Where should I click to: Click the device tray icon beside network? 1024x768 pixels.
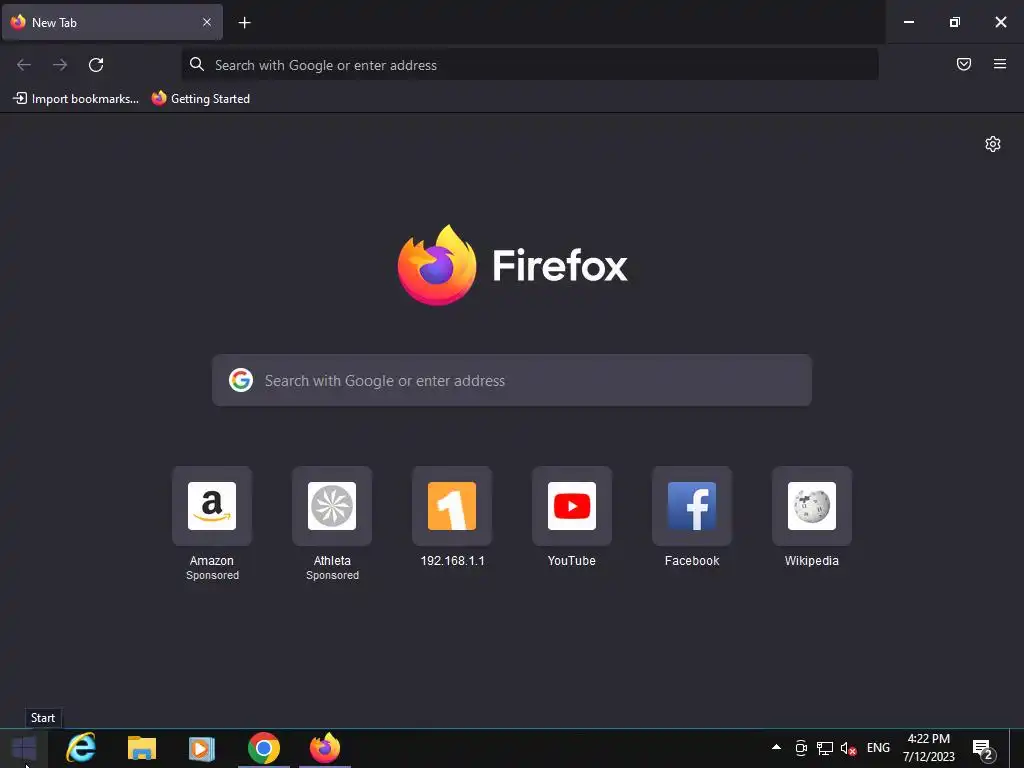(801, 748)
